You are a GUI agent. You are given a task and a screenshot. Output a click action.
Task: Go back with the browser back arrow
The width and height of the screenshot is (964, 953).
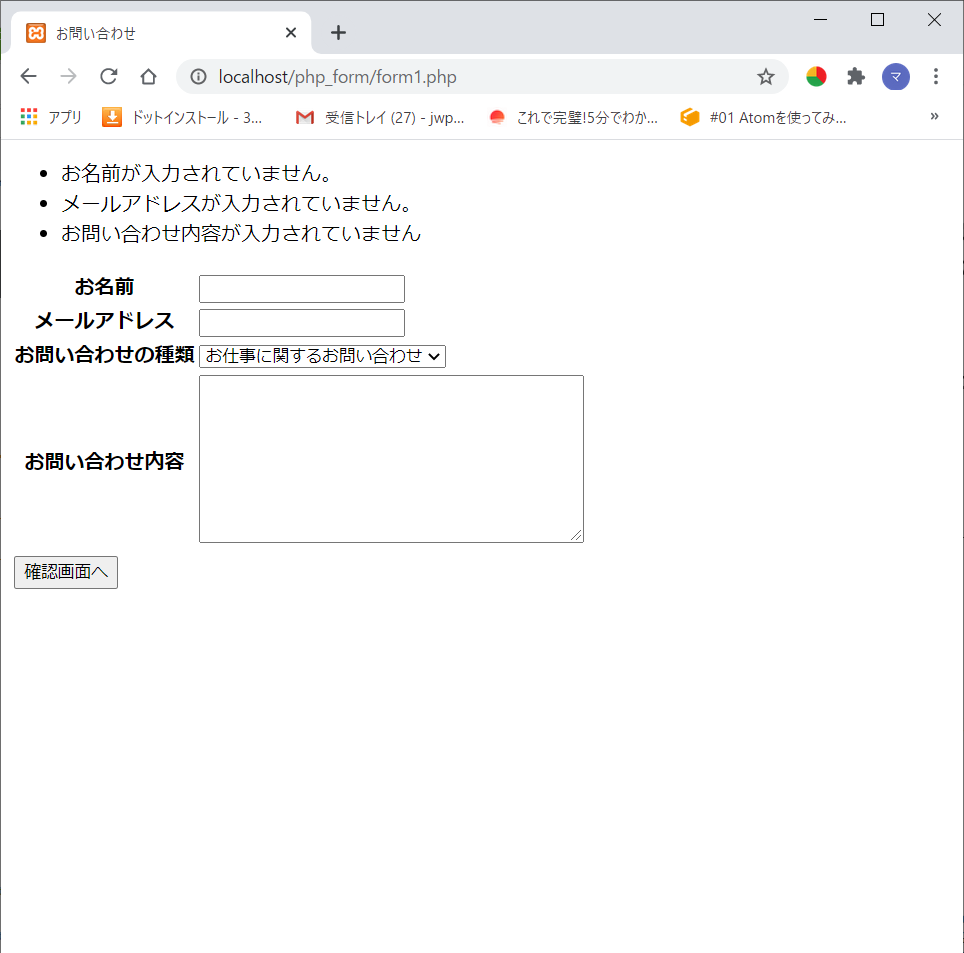click(x=28, y=76)
